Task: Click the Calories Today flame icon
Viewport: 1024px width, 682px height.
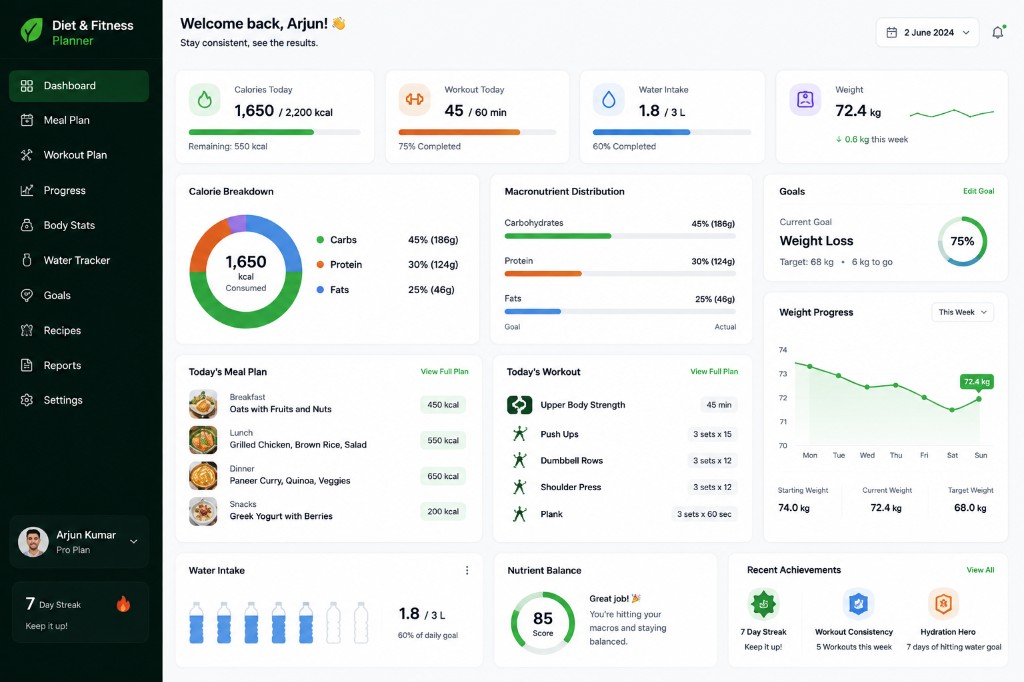Action: coord(204,100)
